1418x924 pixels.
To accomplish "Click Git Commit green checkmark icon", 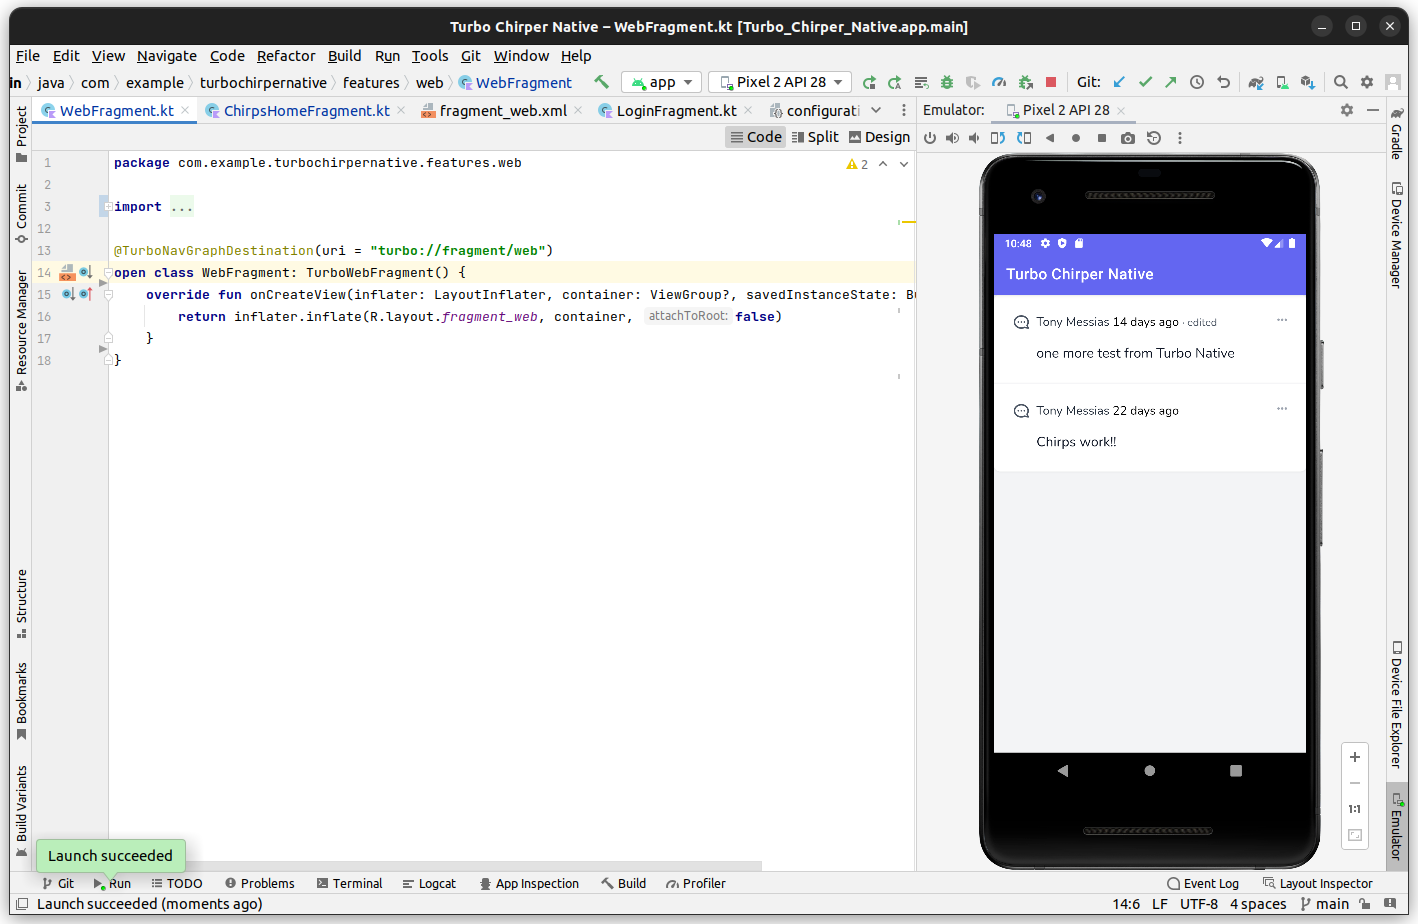I will coord(1145,82).
